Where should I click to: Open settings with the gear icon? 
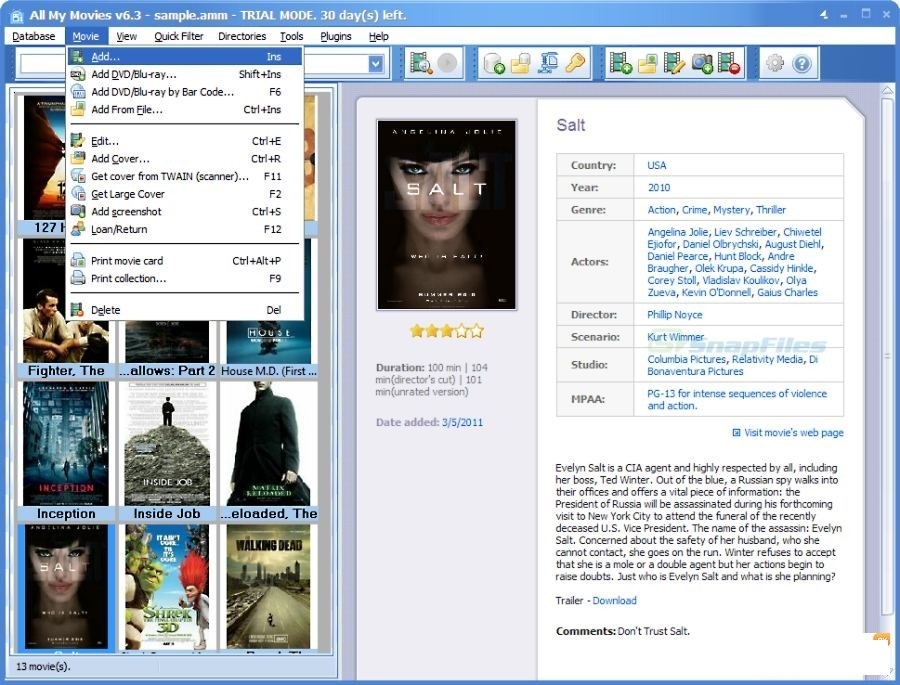pyautogui.click(x=775, y=64)
